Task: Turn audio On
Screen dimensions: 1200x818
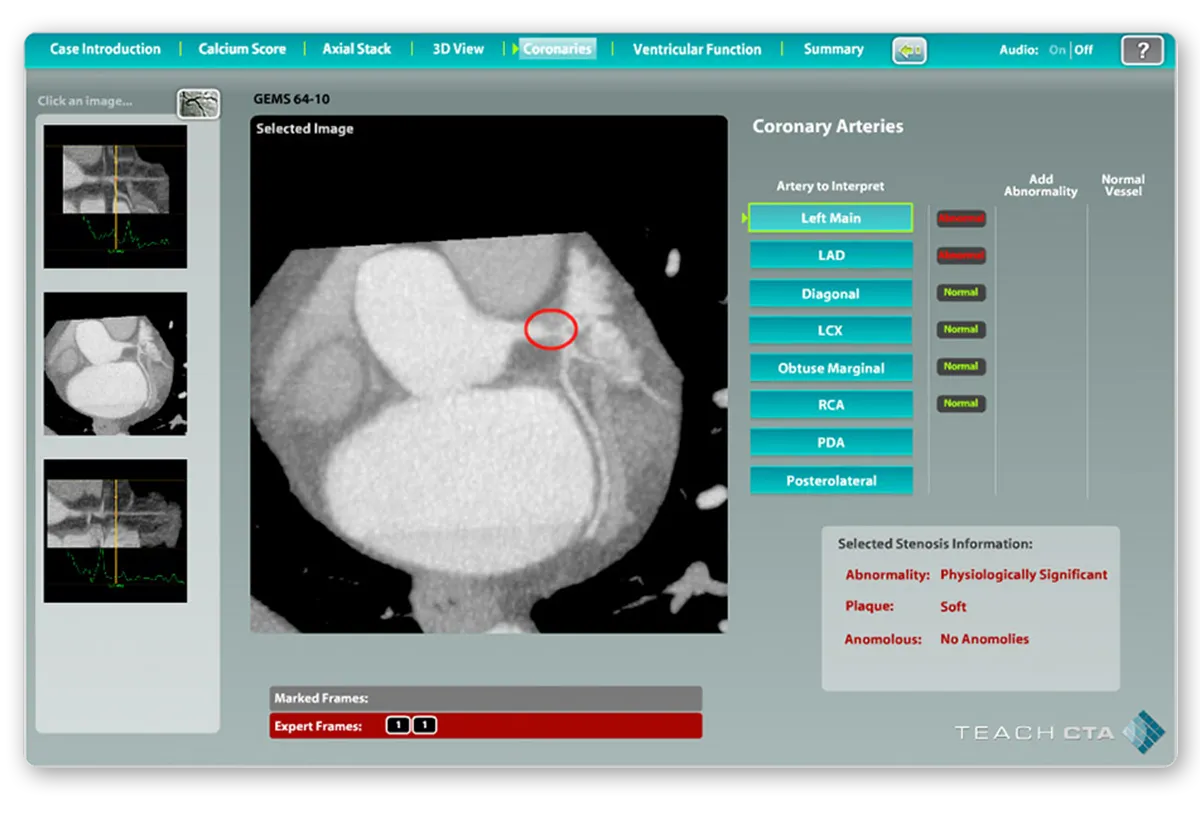Action: (x=1057, y=50)
